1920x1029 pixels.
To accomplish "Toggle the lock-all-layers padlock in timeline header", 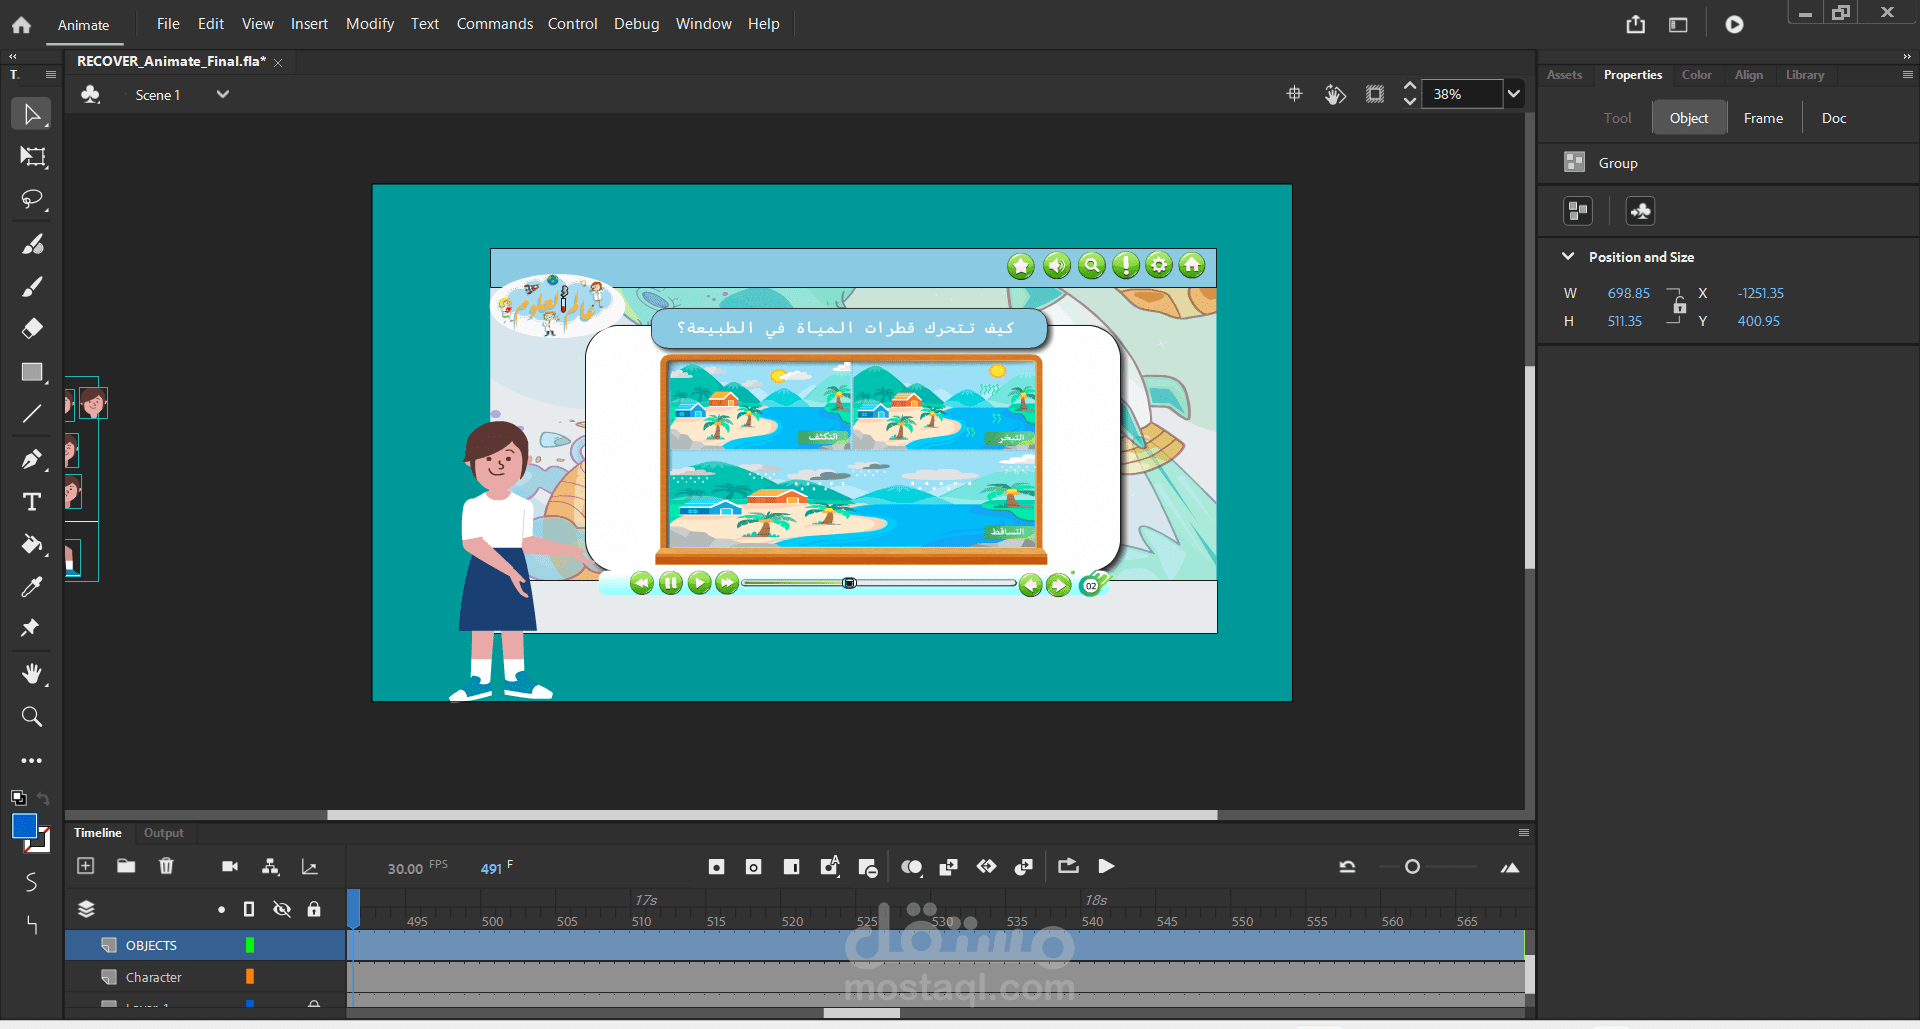I will (x=314, y=909).
